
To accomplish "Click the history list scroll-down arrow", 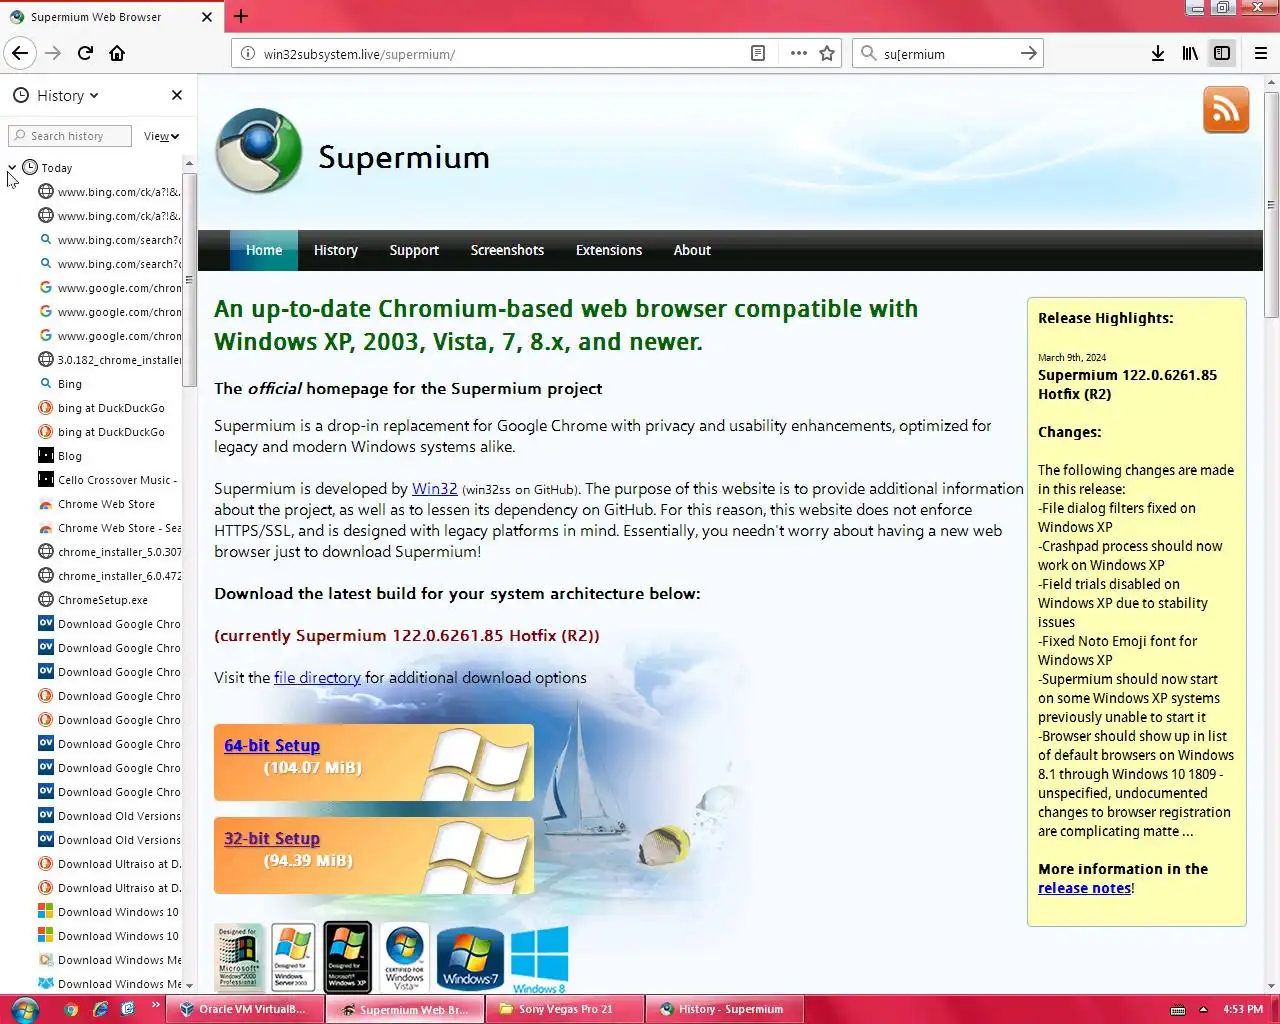I will tap(189, 986).
